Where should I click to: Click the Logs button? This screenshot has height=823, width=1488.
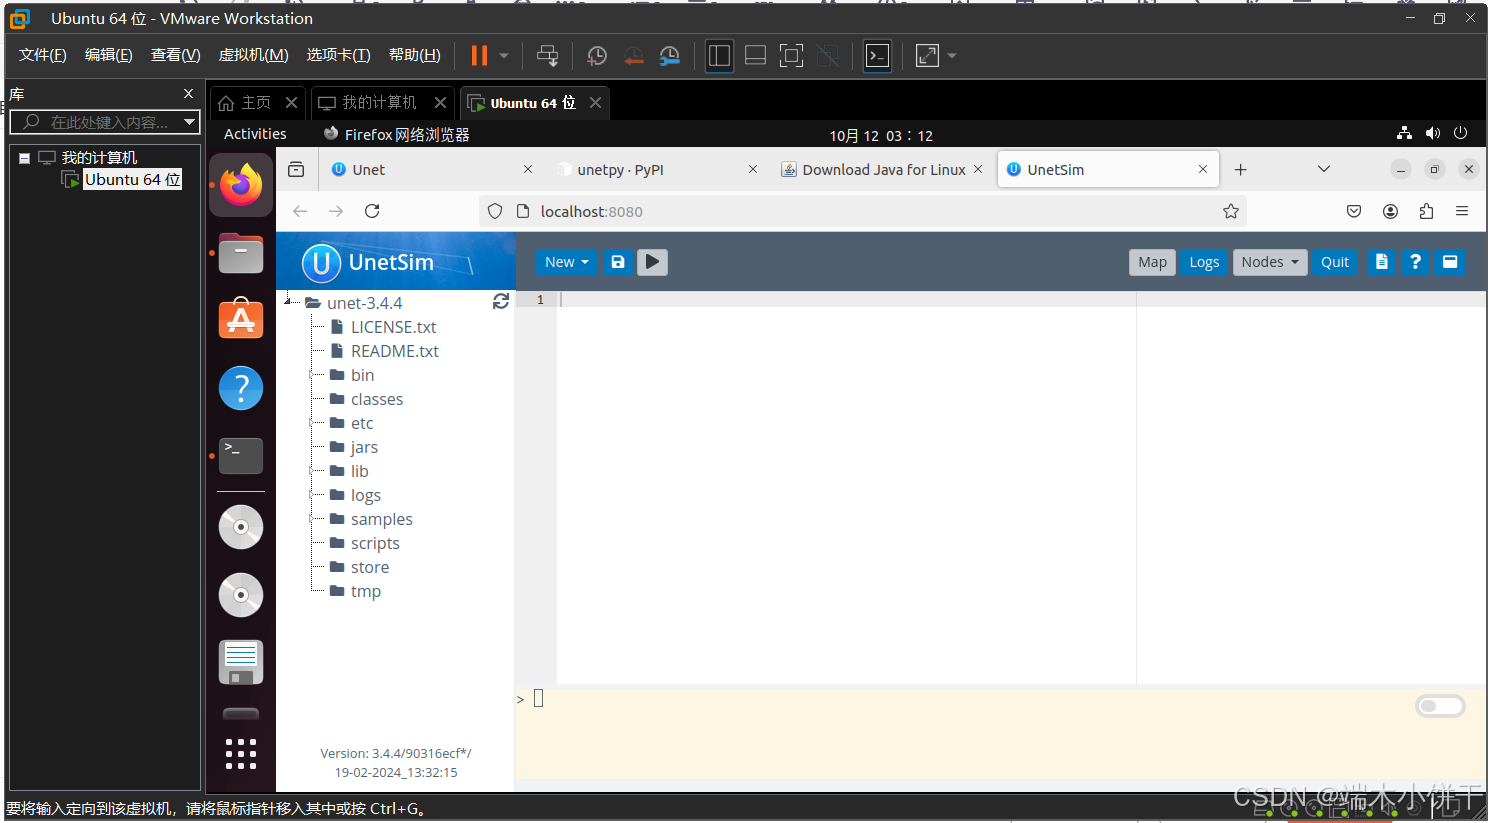pyautogui.click(x=1204, y=262)
